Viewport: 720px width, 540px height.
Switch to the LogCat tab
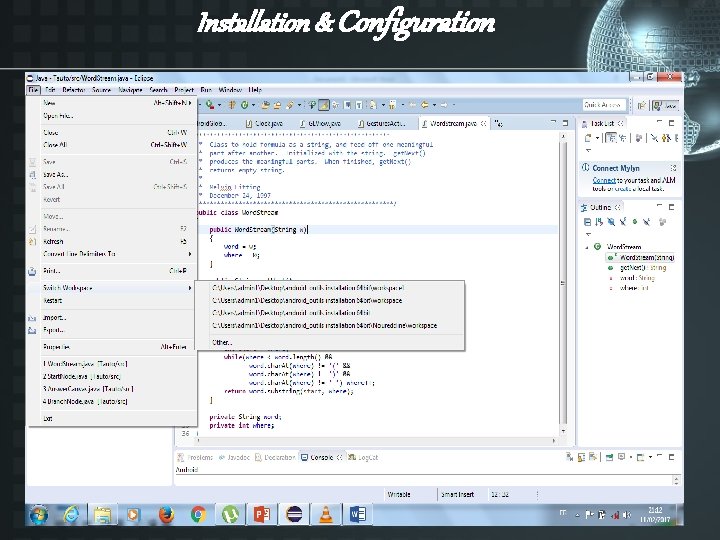click(x=363, y=457)
